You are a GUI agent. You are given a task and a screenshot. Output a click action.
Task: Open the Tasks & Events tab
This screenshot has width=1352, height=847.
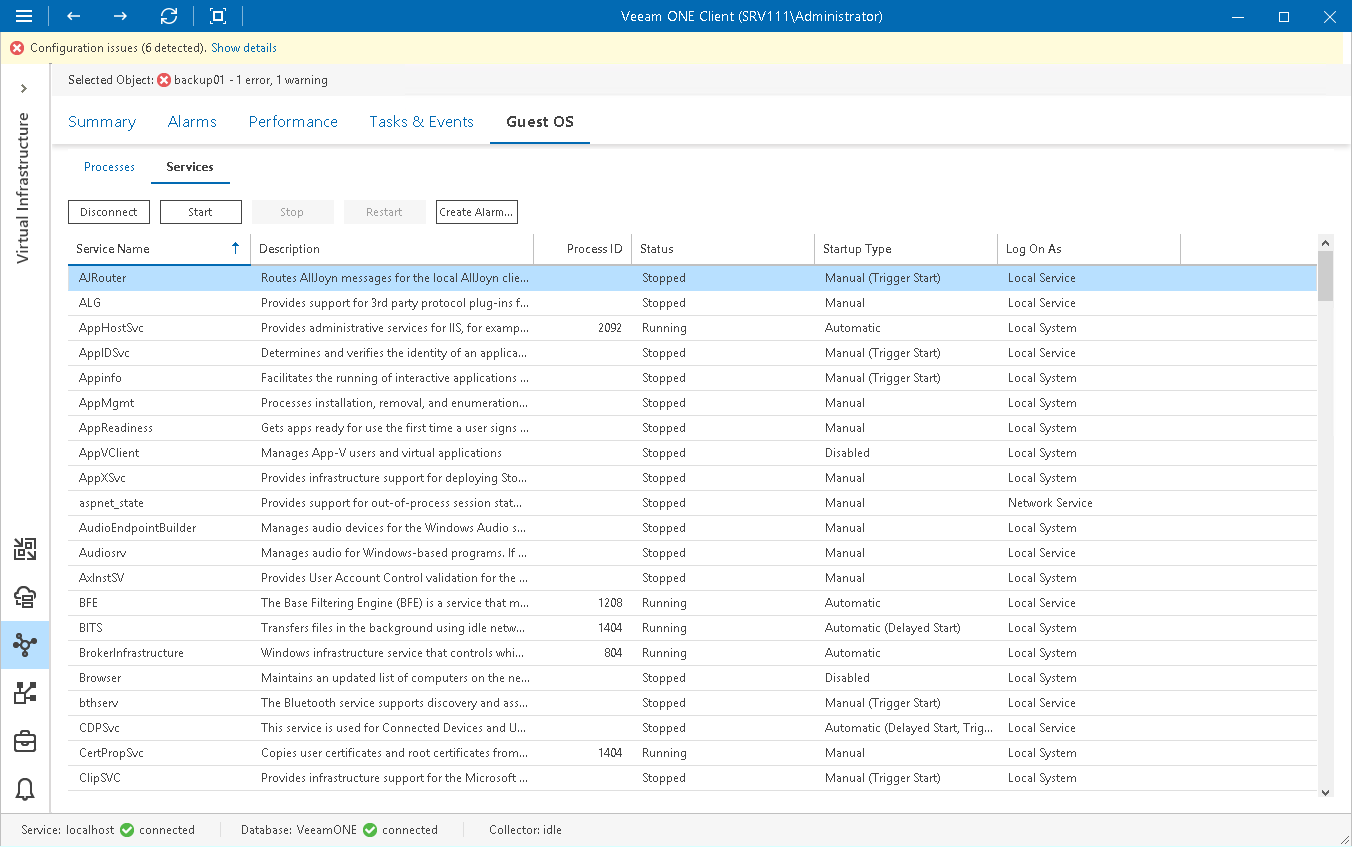click(421, 122)
